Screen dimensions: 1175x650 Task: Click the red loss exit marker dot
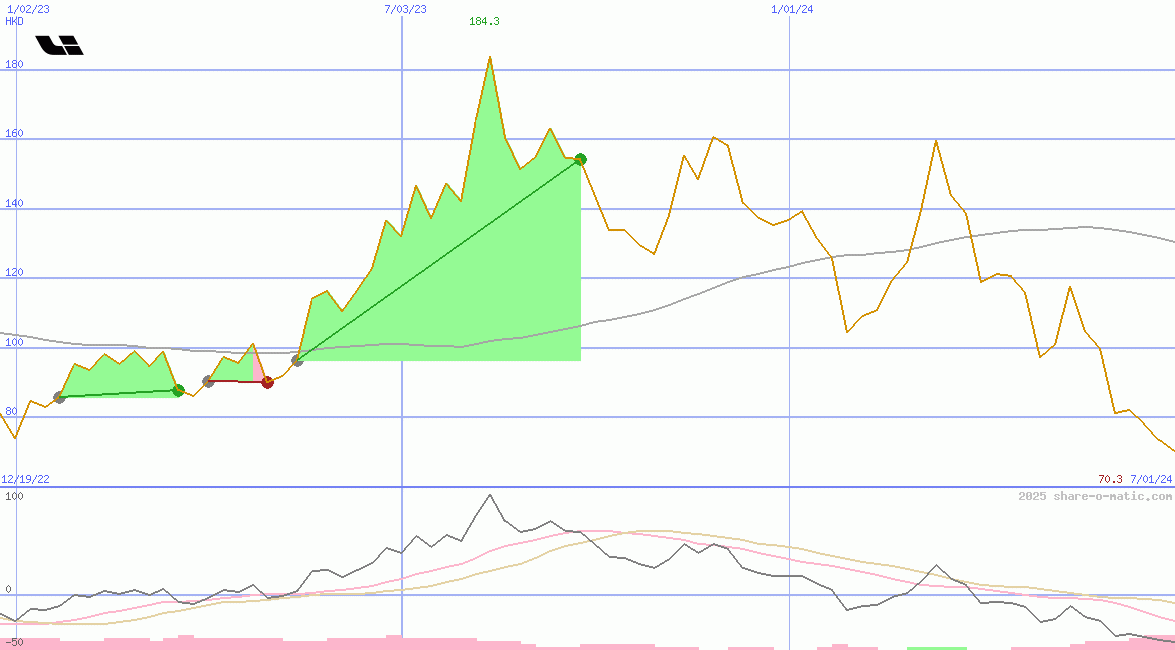point(267,382)
